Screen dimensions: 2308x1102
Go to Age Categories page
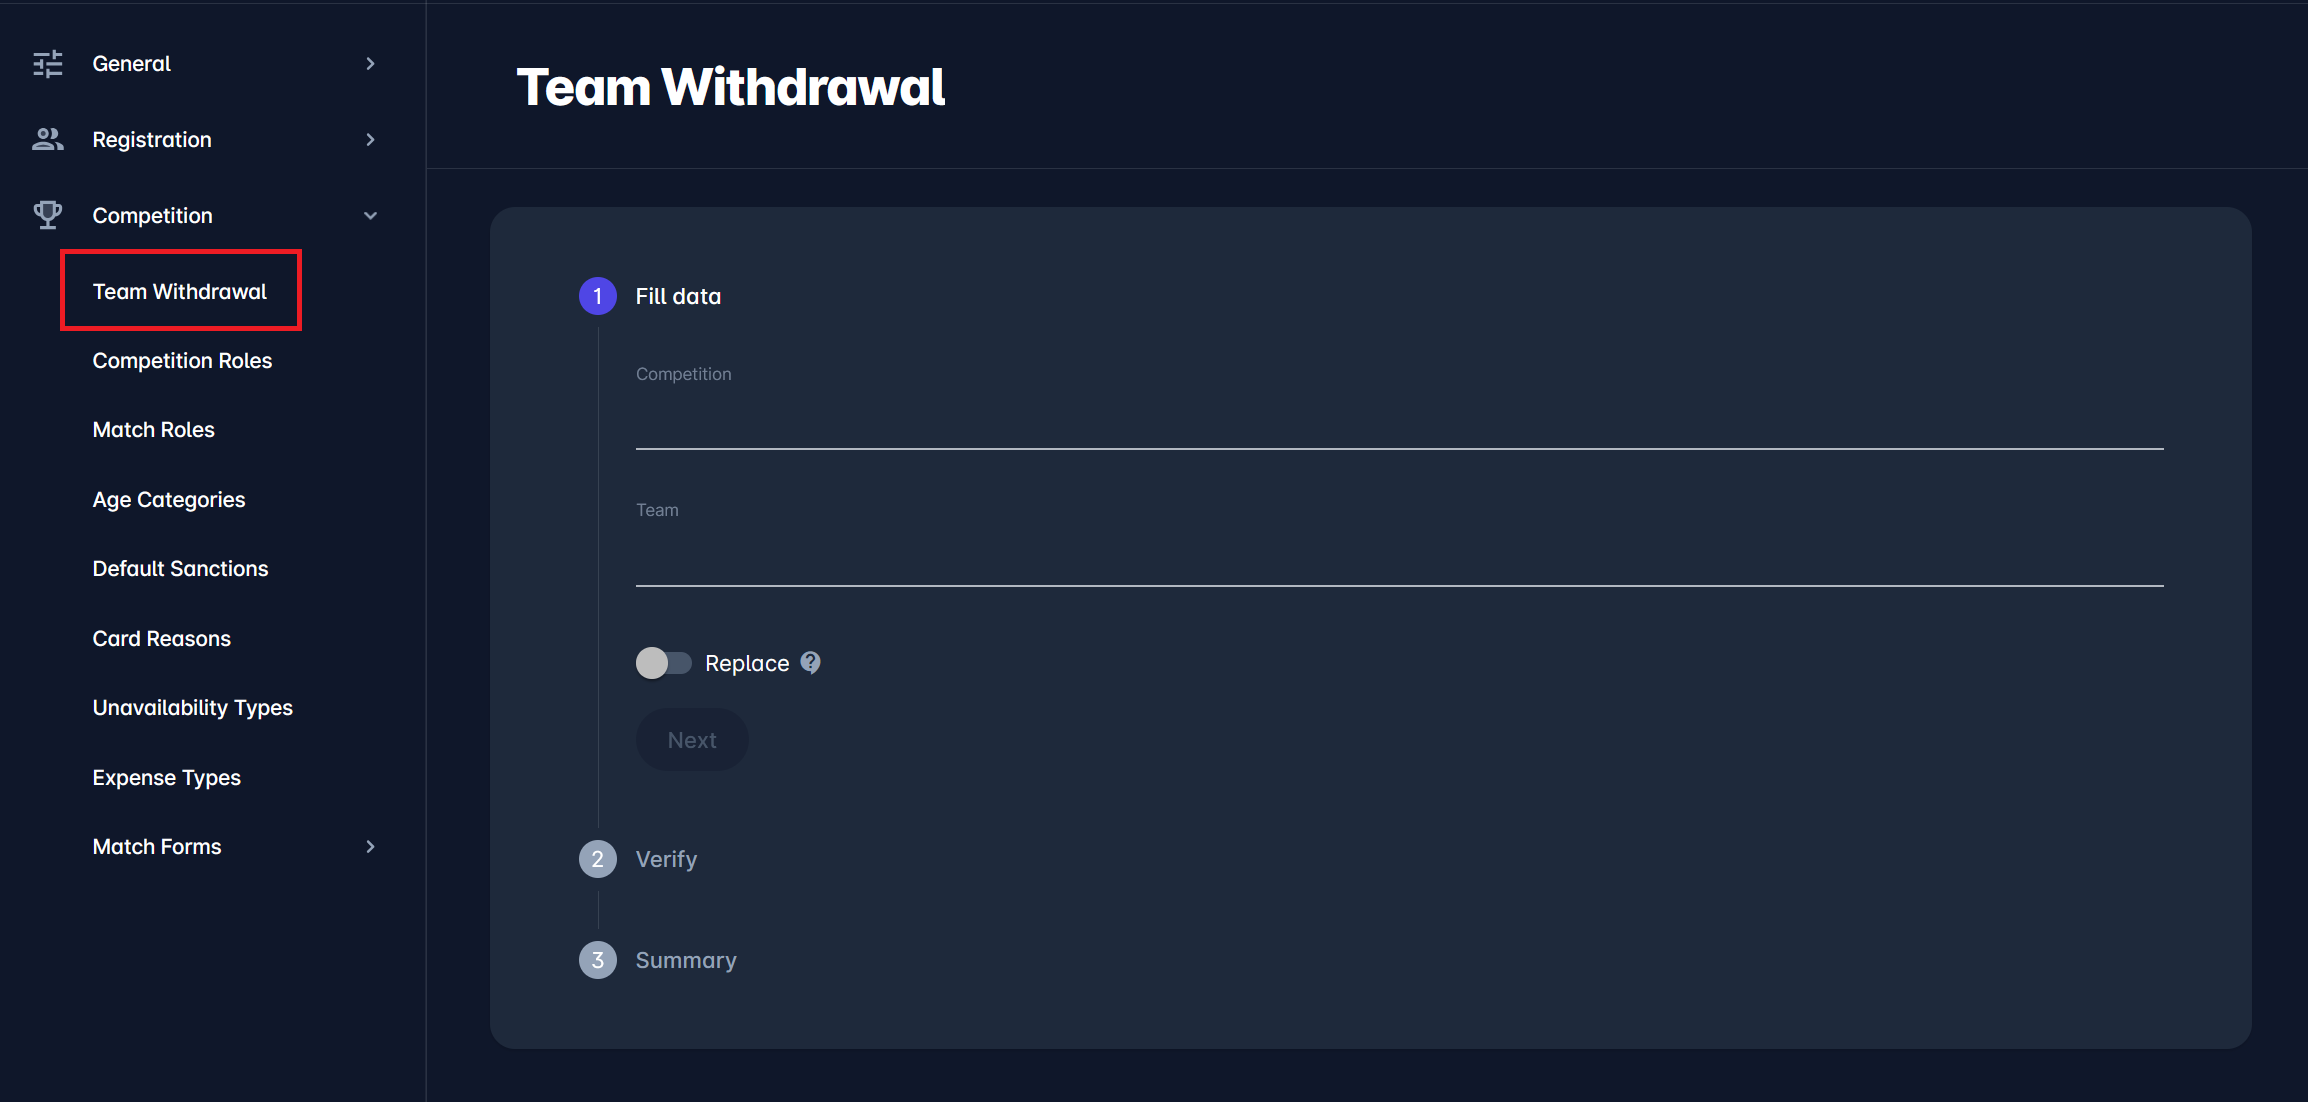click(x=169, y=500)
